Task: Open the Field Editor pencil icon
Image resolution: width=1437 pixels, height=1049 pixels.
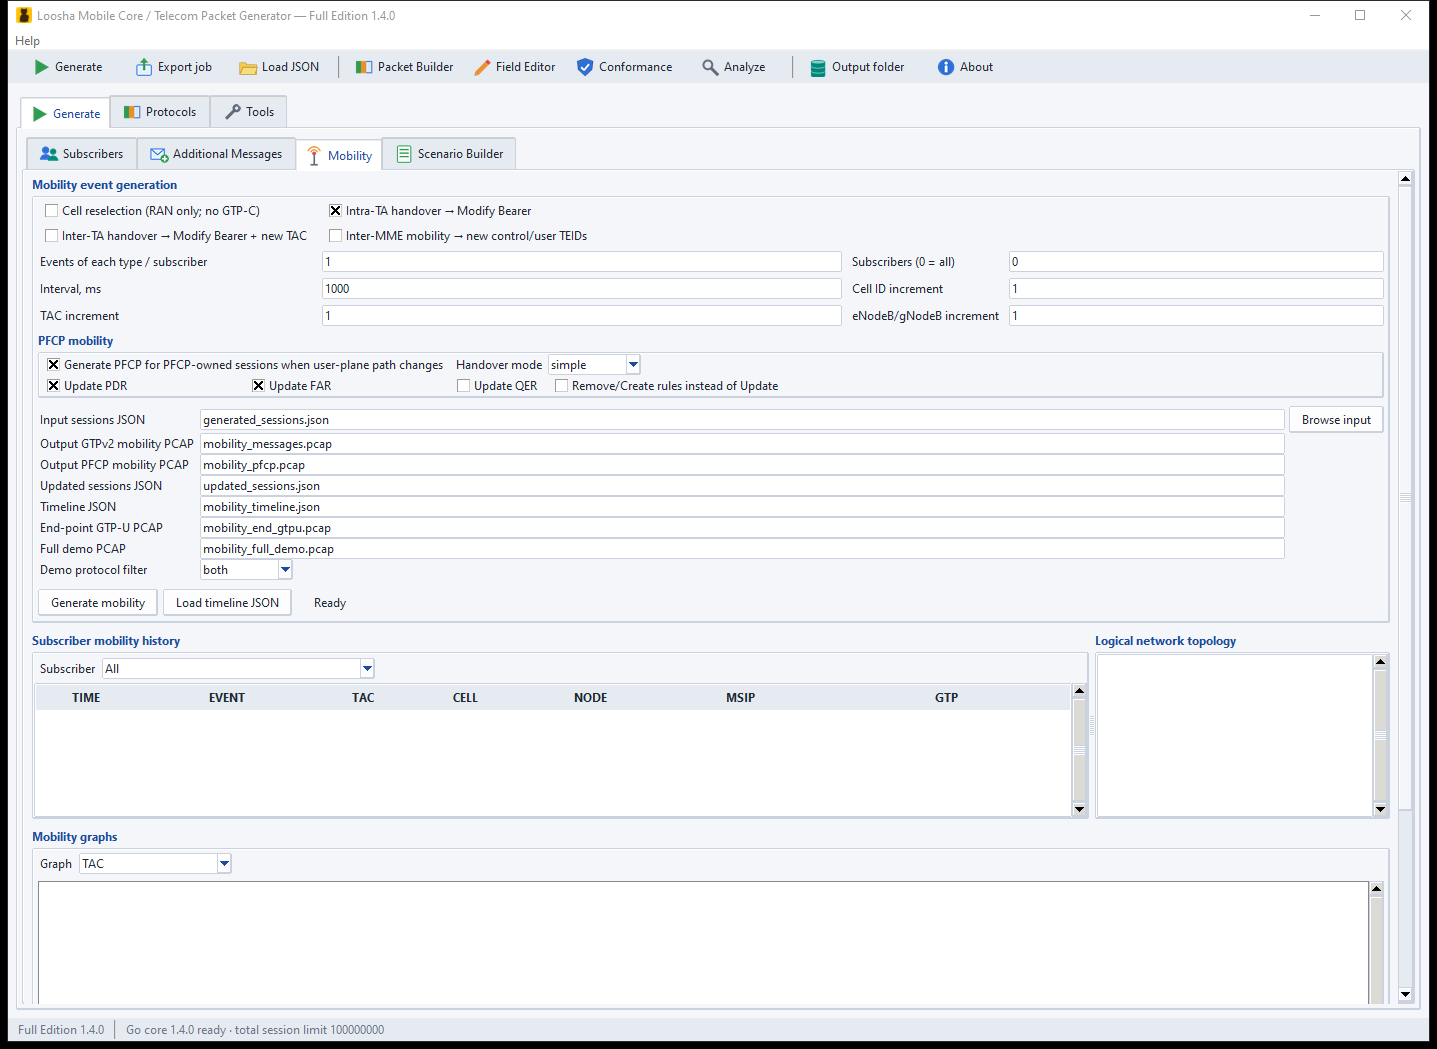Action: tap(482, 67)
